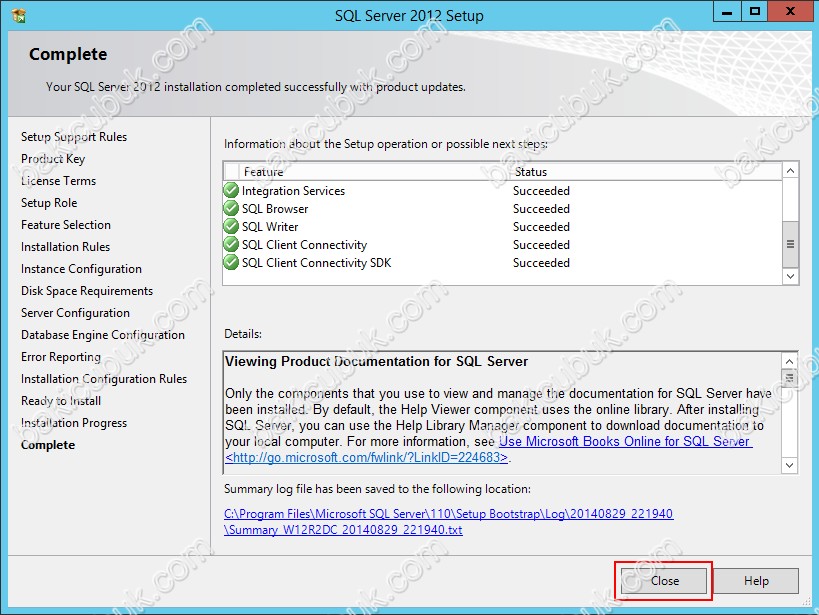Click Installation Rules step in sidebar
The height and width of the screenshot is (615, 819).
[x=65, y=247]
